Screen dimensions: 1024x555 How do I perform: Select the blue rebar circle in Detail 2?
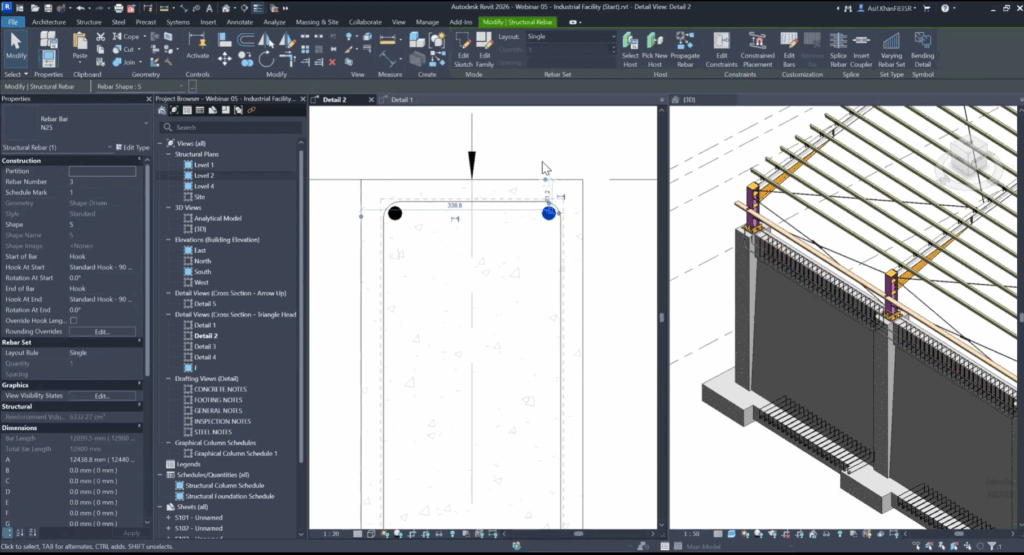[x=549, y=213]
